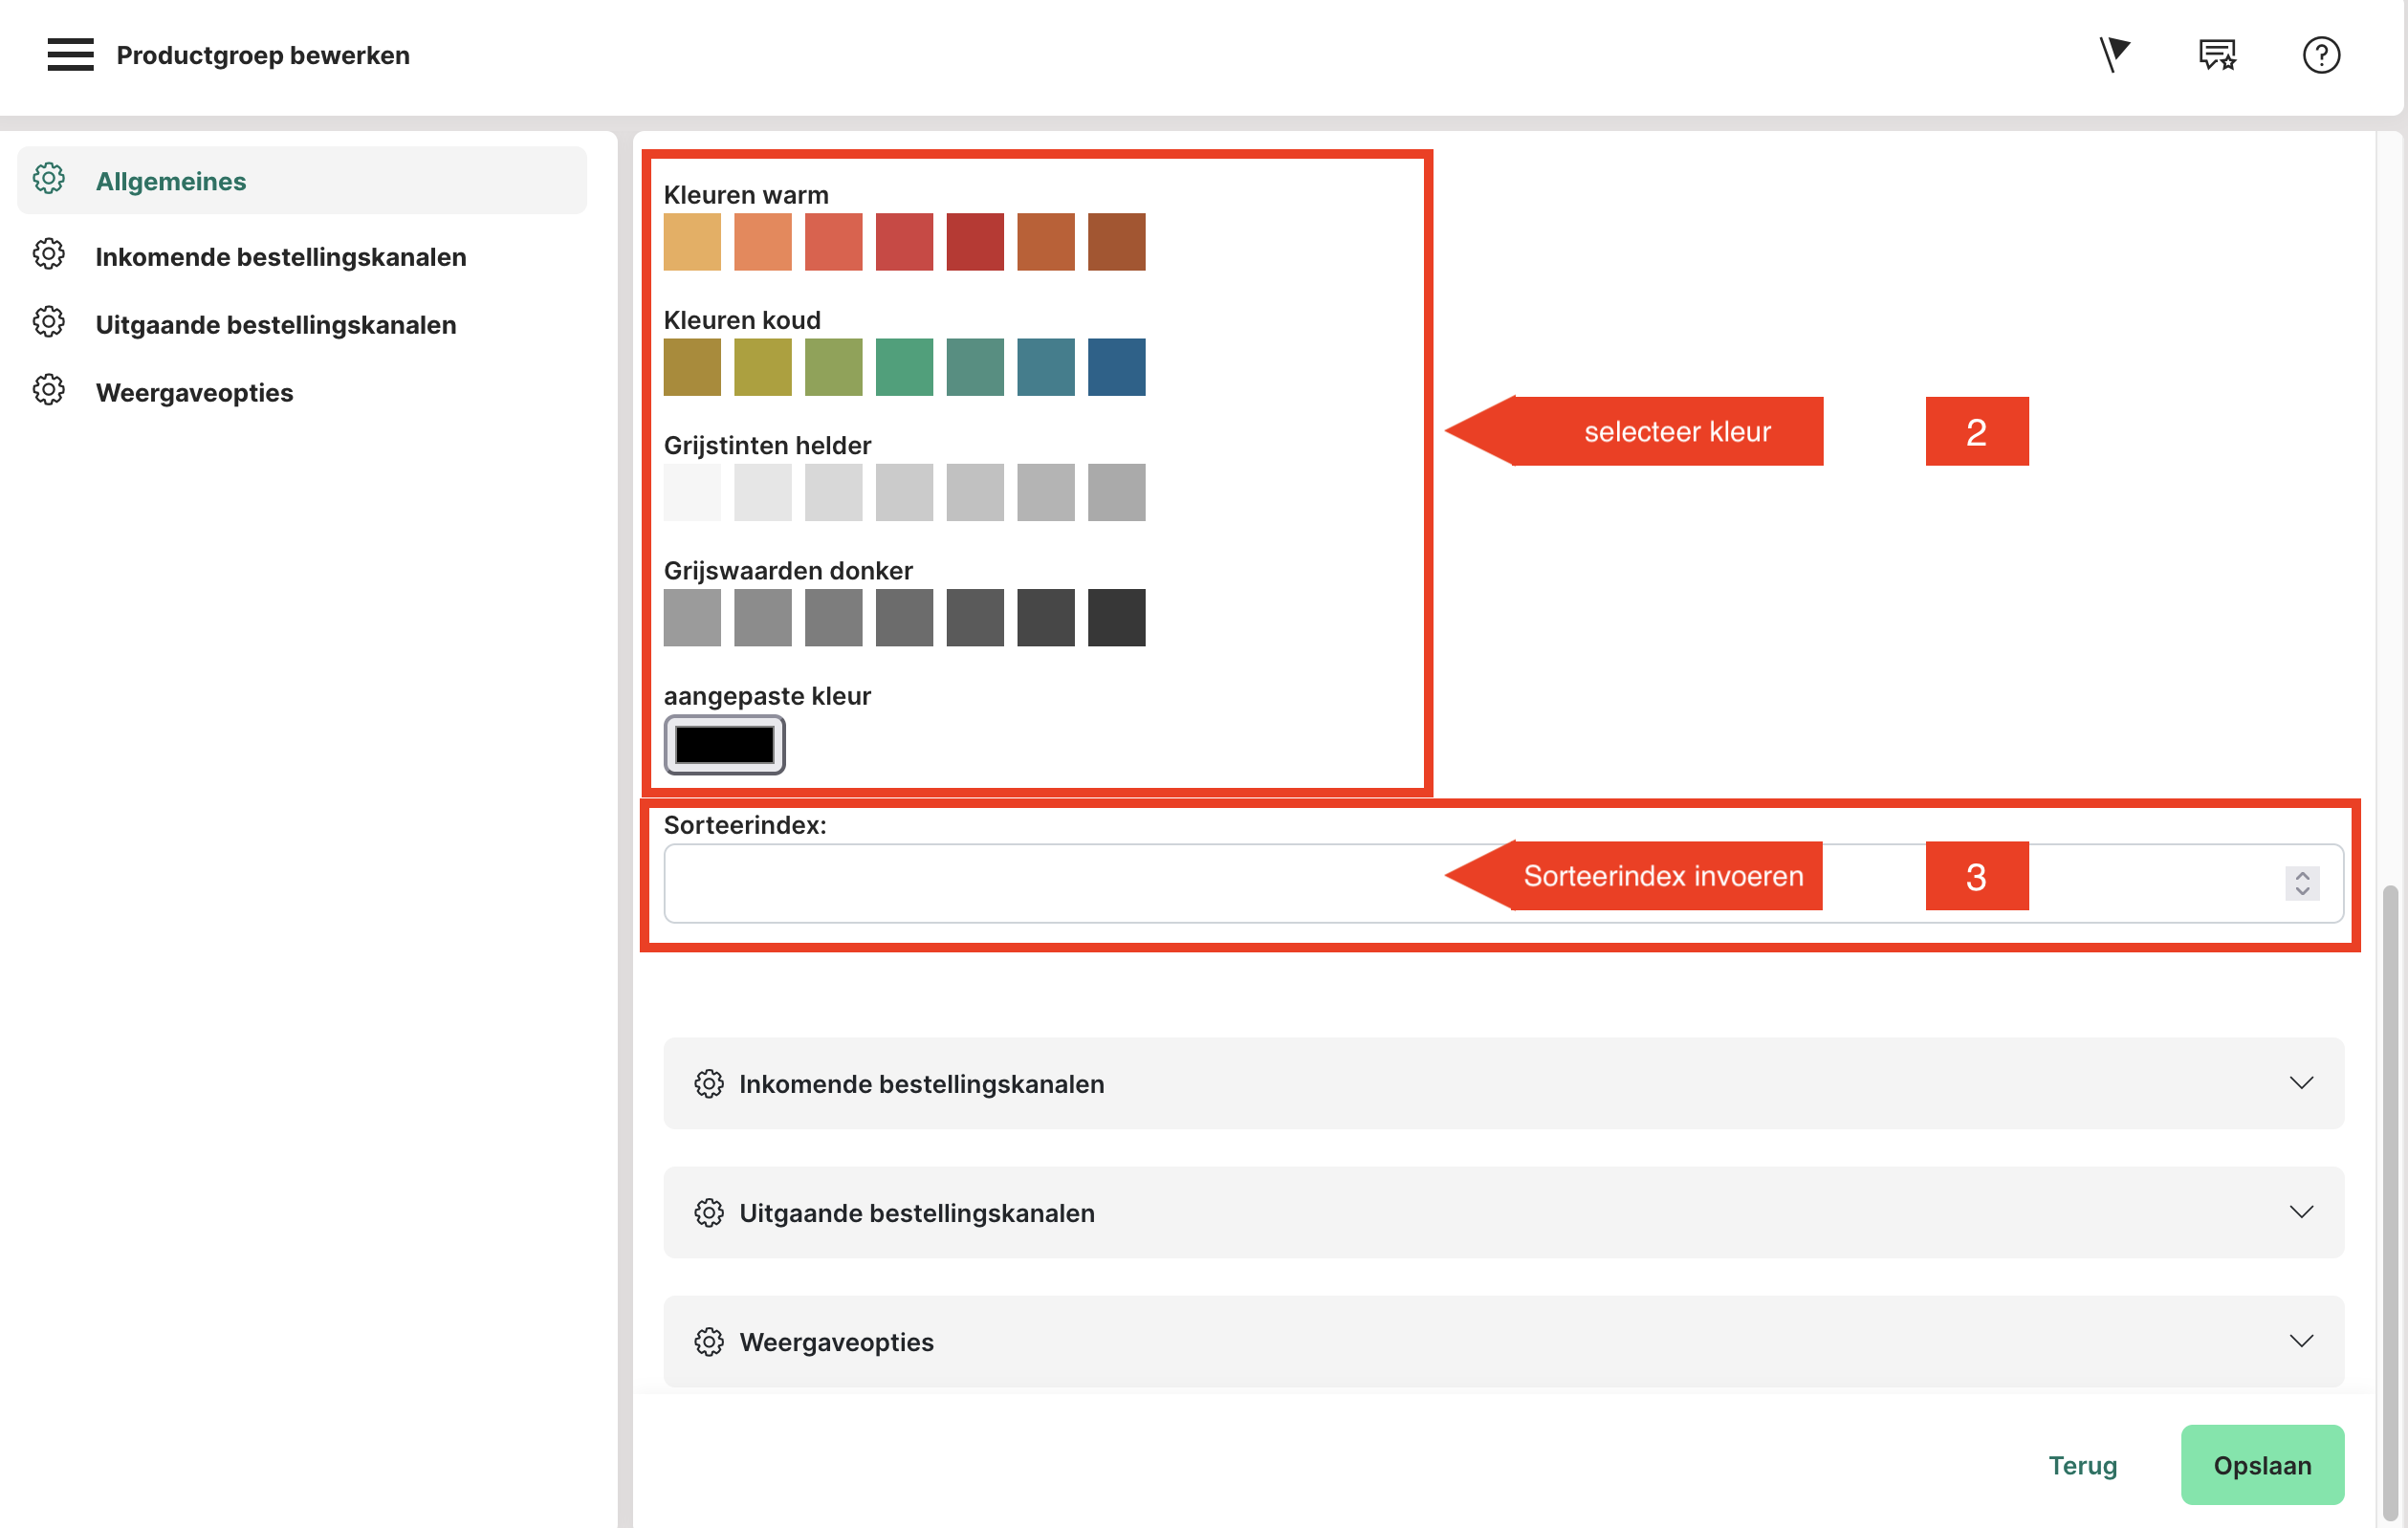Select Inkomende bestellingskanalen in sidebar
Viewport: 2408px width, 1528px height.
tap(280, 257)
